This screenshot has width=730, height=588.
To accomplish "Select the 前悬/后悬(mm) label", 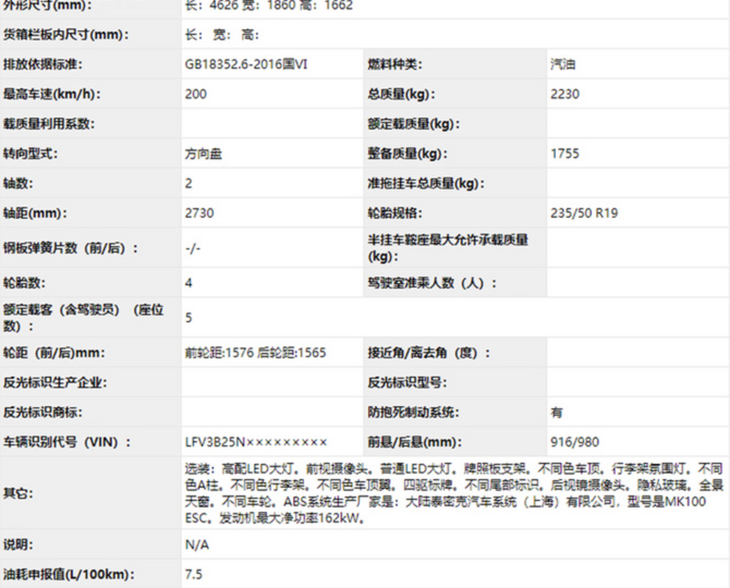I will coord(414,442).
